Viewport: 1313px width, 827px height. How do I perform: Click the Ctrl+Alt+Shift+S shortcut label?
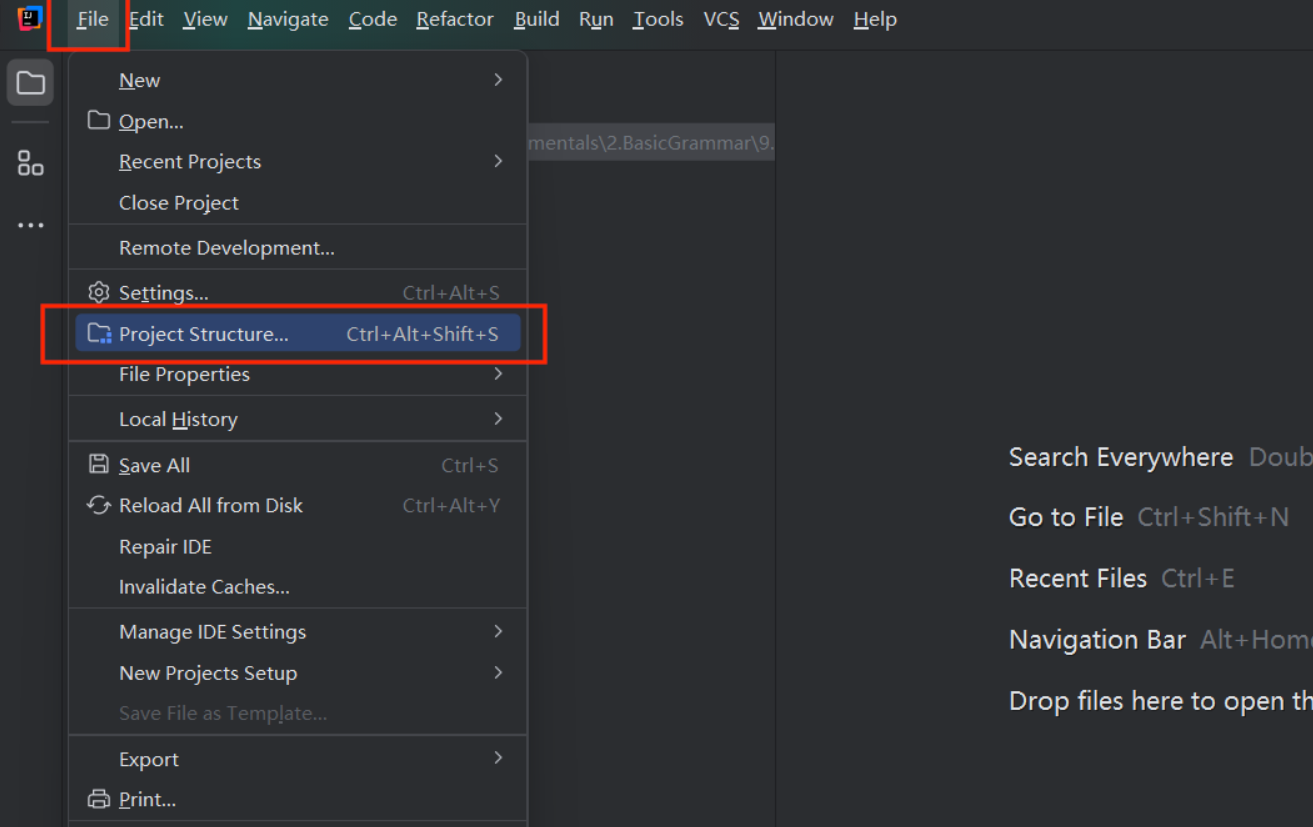(x=422, y=334)
